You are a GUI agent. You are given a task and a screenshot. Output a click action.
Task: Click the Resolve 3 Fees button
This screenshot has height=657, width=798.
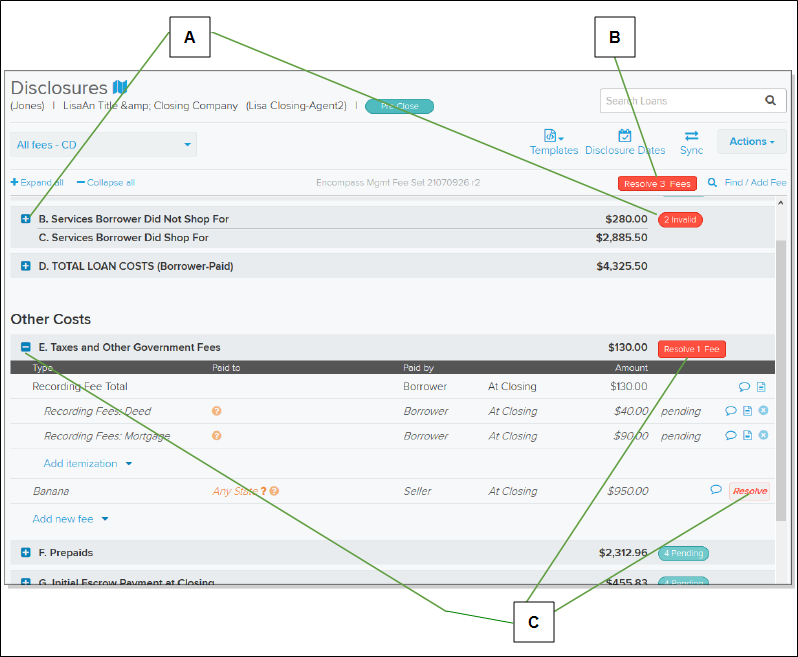click(657, 184)
